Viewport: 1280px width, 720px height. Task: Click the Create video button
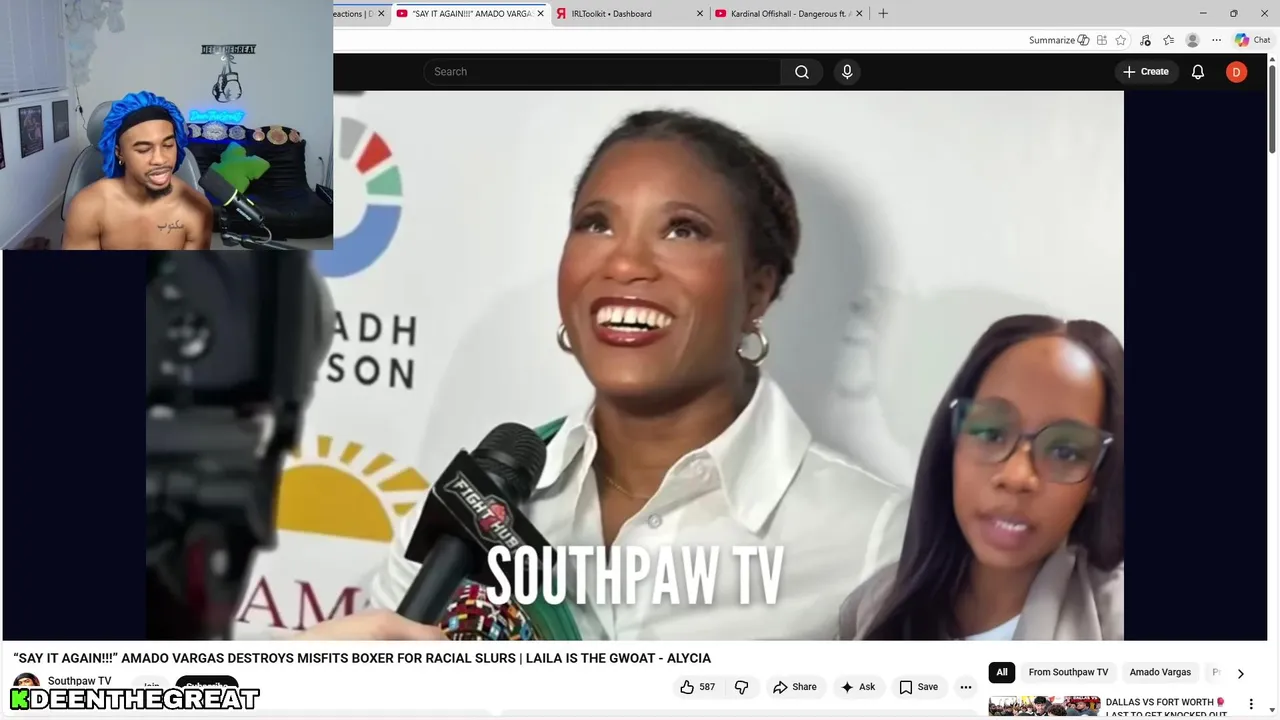click(1145, 72)
